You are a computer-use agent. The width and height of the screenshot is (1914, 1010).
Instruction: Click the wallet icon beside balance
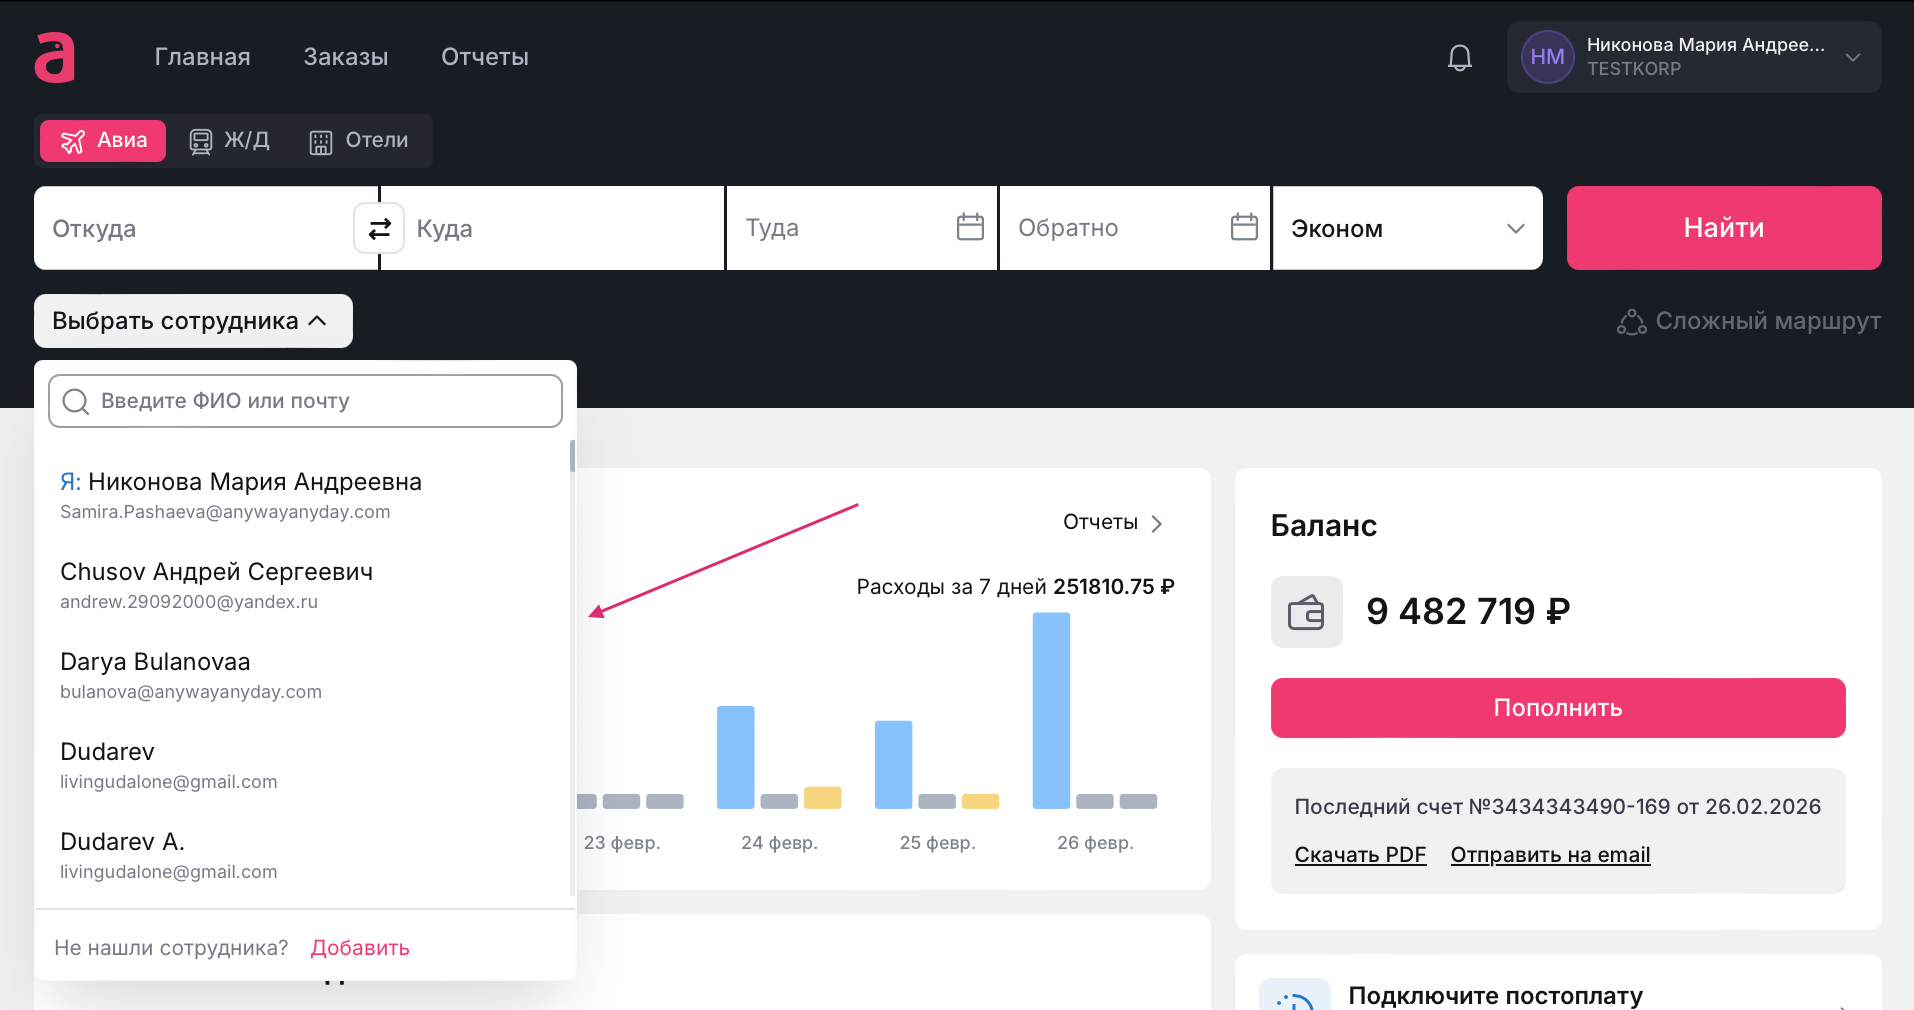click(x=1306, y=612)
